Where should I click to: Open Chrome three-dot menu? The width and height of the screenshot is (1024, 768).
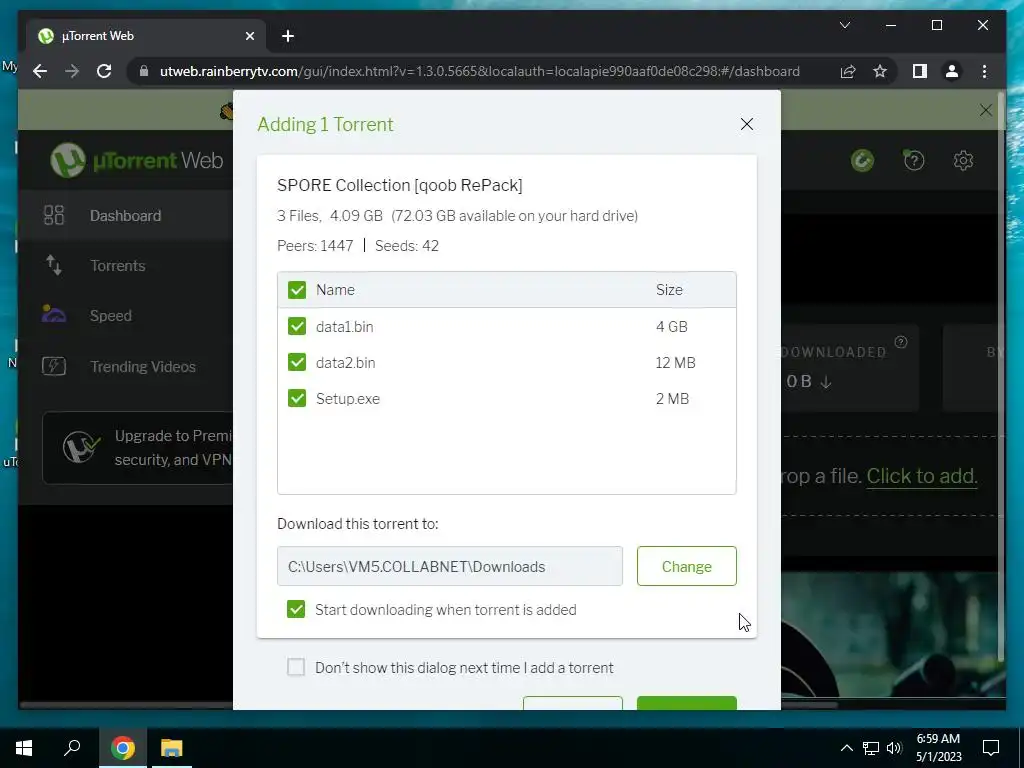[x=984, y=71]
